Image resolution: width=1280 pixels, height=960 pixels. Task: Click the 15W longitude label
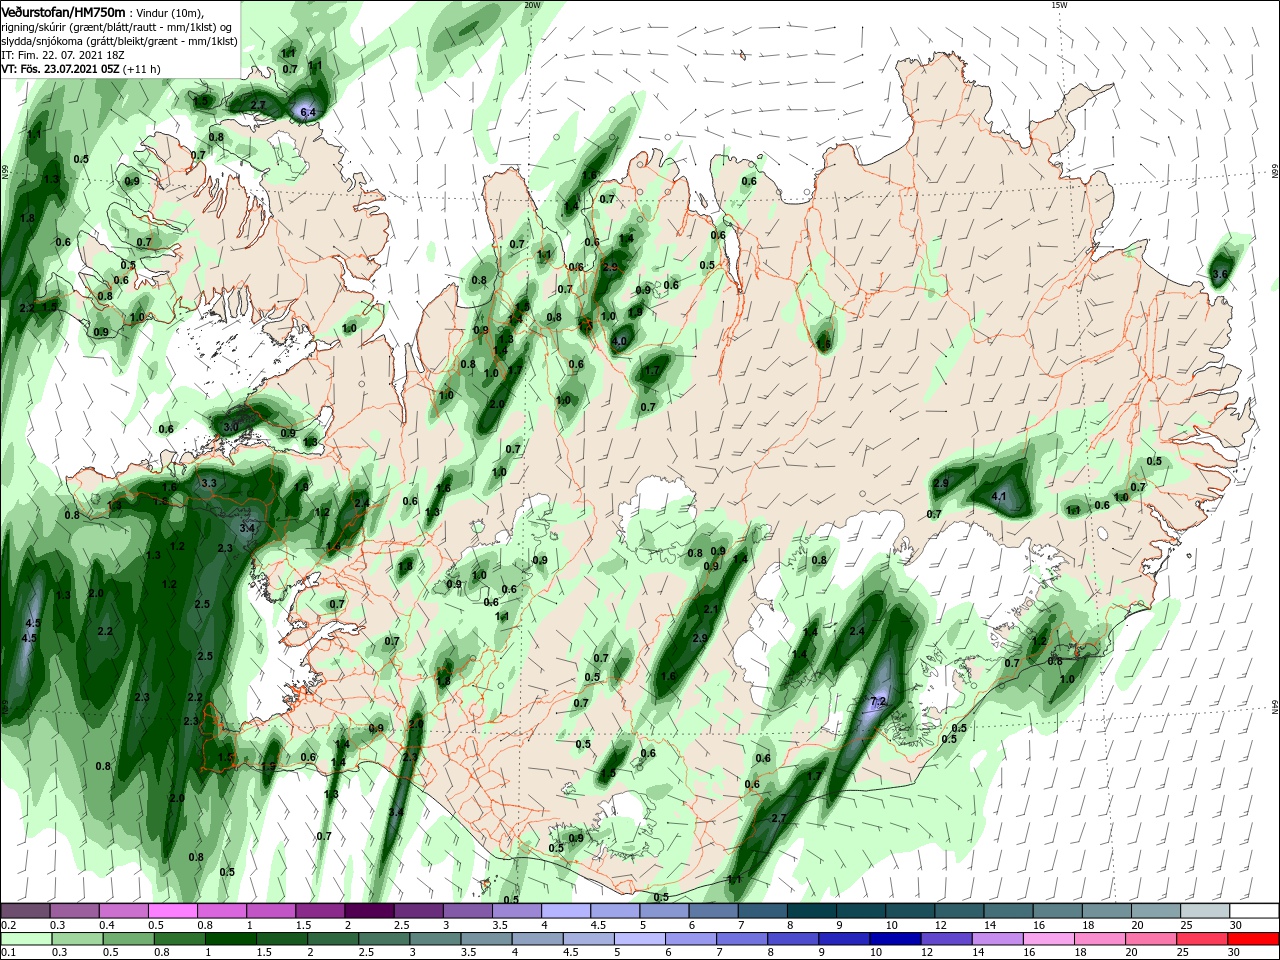click(1059, 5)
